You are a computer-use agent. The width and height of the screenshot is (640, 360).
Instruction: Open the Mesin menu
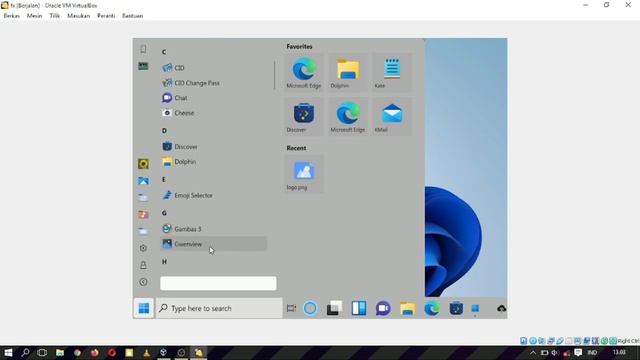coord(34,16)
